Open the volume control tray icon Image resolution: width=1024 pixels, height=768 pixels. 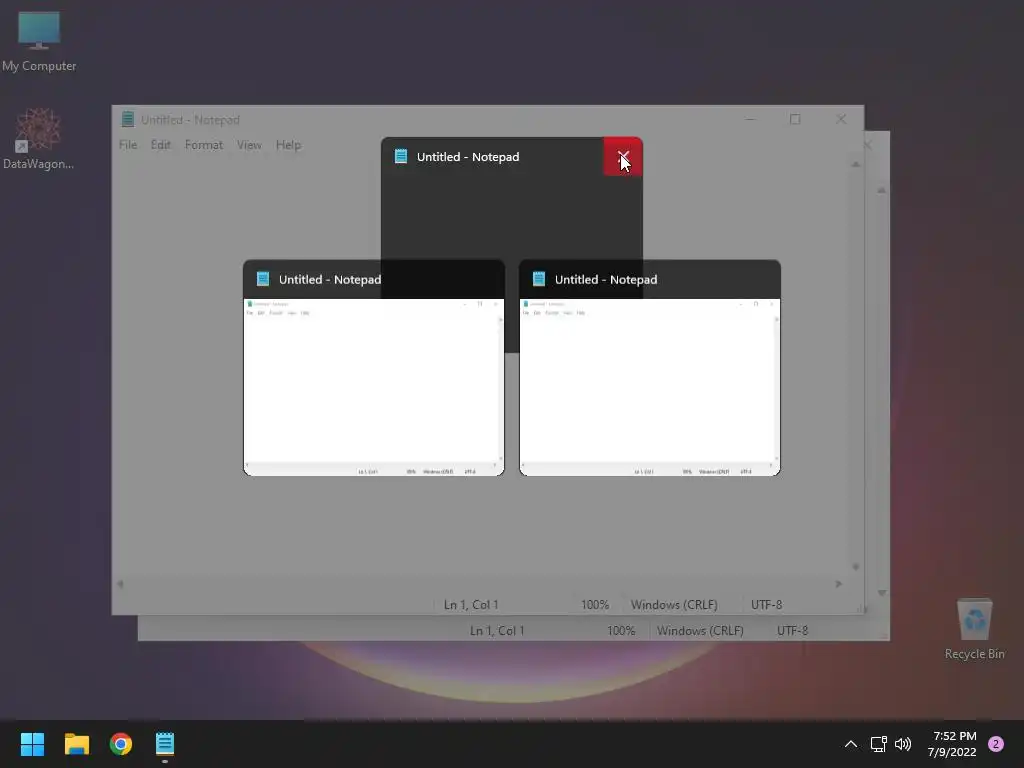tap(903, 744)
